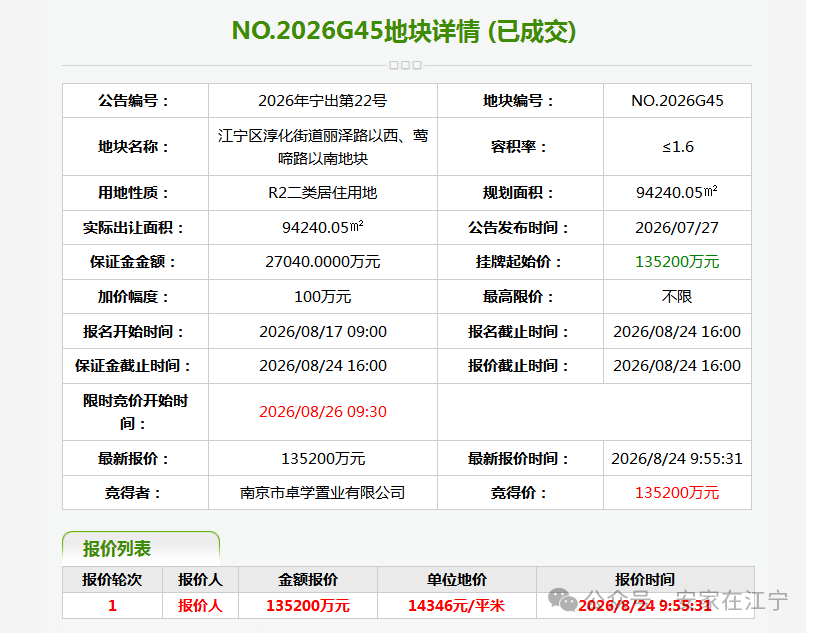Click the 报名截止时间 value 2026/08/24 16:00

tap(677, 332)
